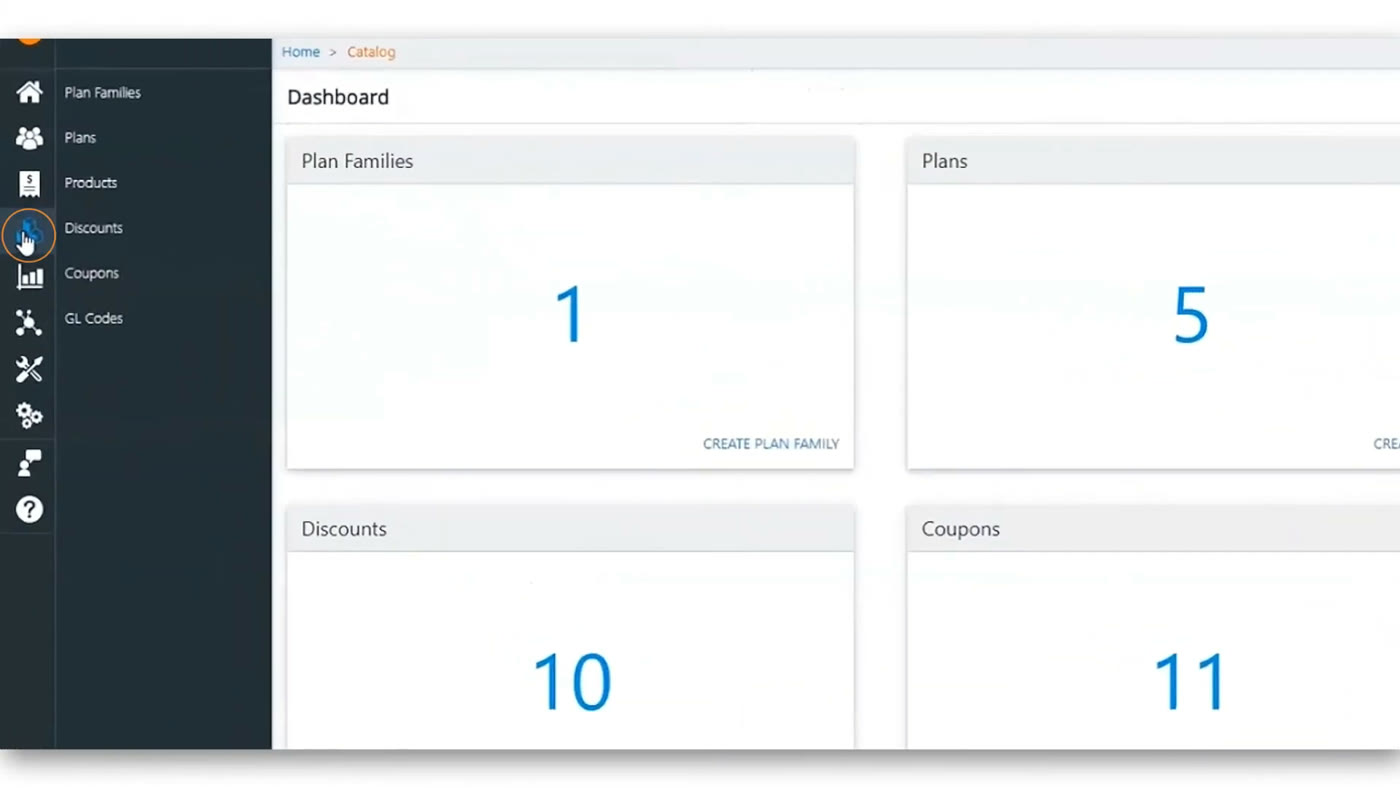Open Coupons from the side submenu

[92, 273]
